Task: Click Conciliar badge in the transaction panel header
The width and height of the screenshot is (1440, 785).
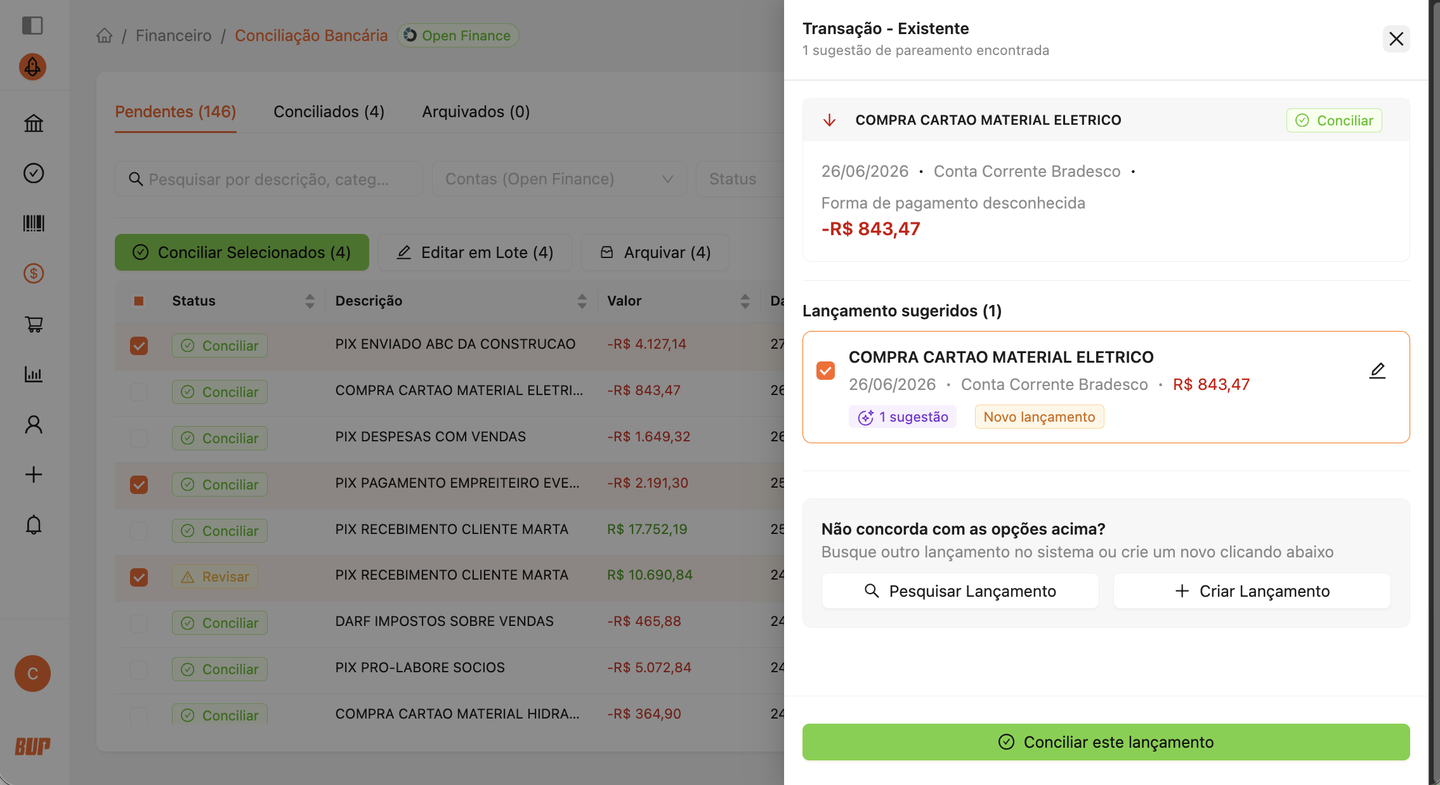Action: tap(1334, 121)
